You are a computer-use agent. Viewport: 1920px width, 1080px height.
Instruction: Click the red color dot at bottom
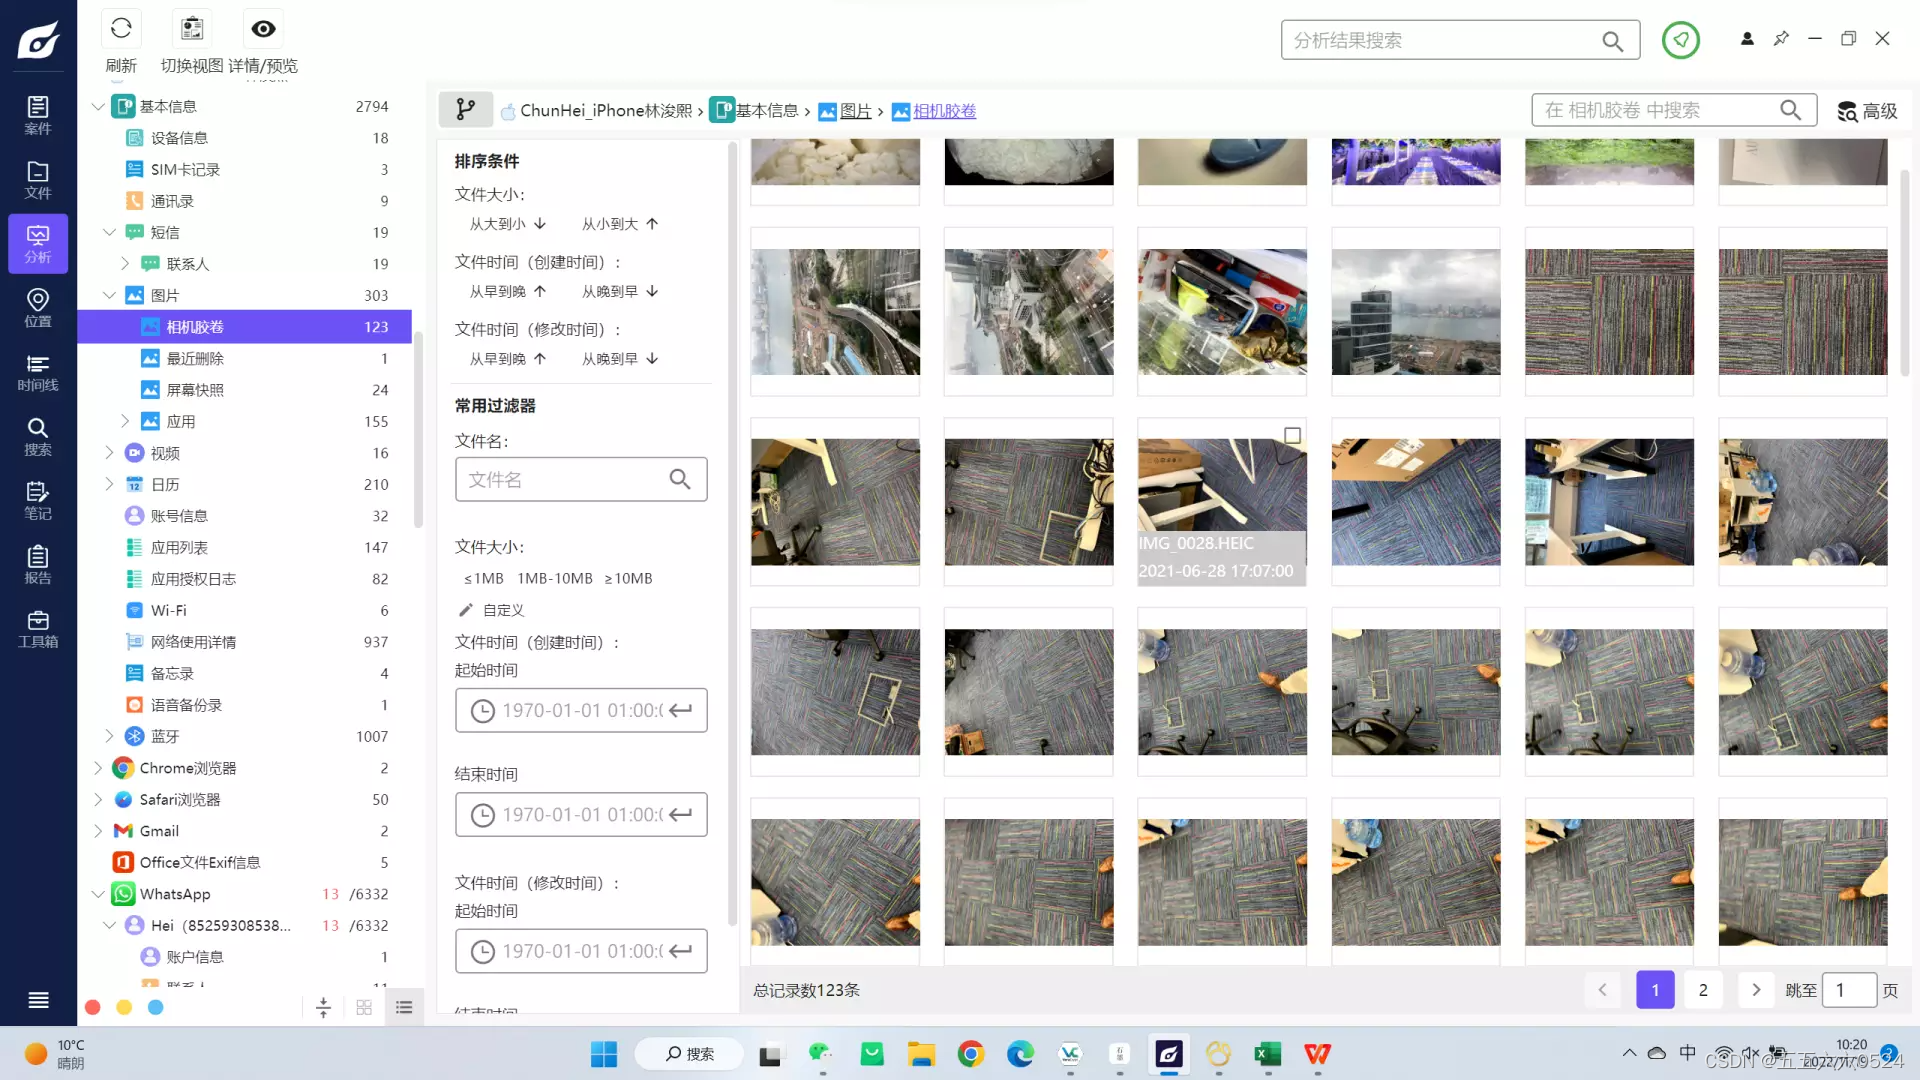(x=92, y=1008)
